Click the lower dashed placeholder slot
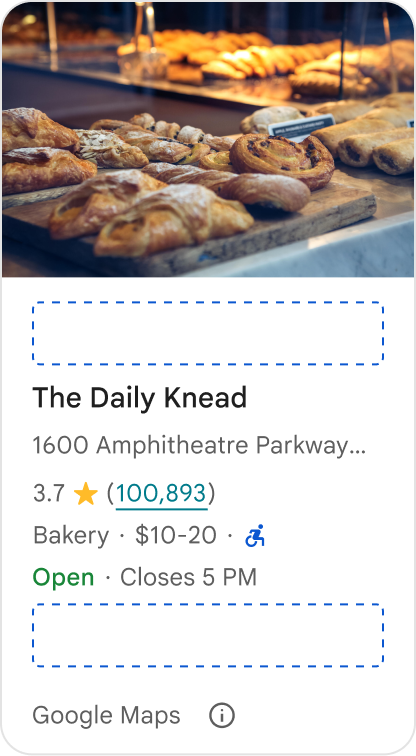Viewport: 416px width, 756px height. click(x=208, y=635)
